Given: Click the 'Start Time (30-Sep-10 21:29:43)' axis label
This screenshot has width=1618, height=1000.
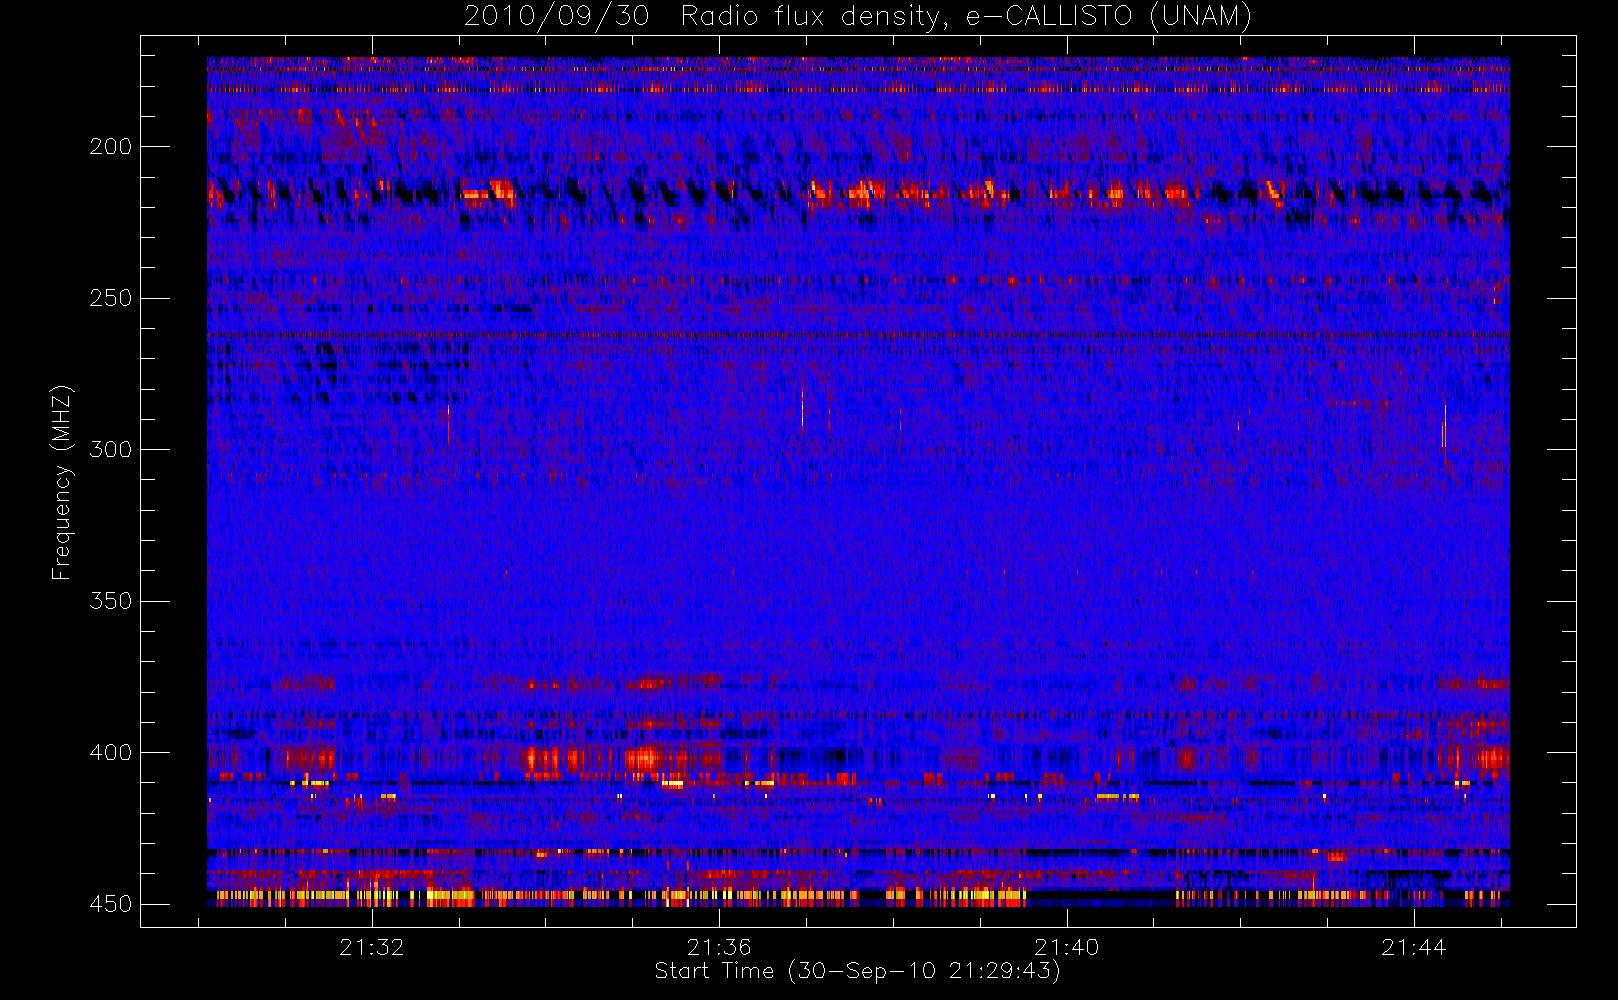Looking at the screenshot, I should (857, 971).
